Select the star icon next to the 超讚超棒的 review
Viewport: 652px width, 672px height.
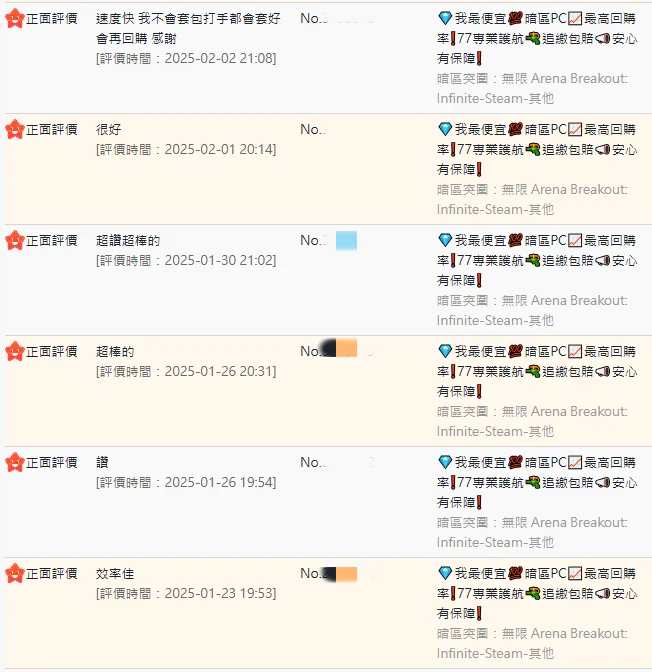tap(15, 240)
